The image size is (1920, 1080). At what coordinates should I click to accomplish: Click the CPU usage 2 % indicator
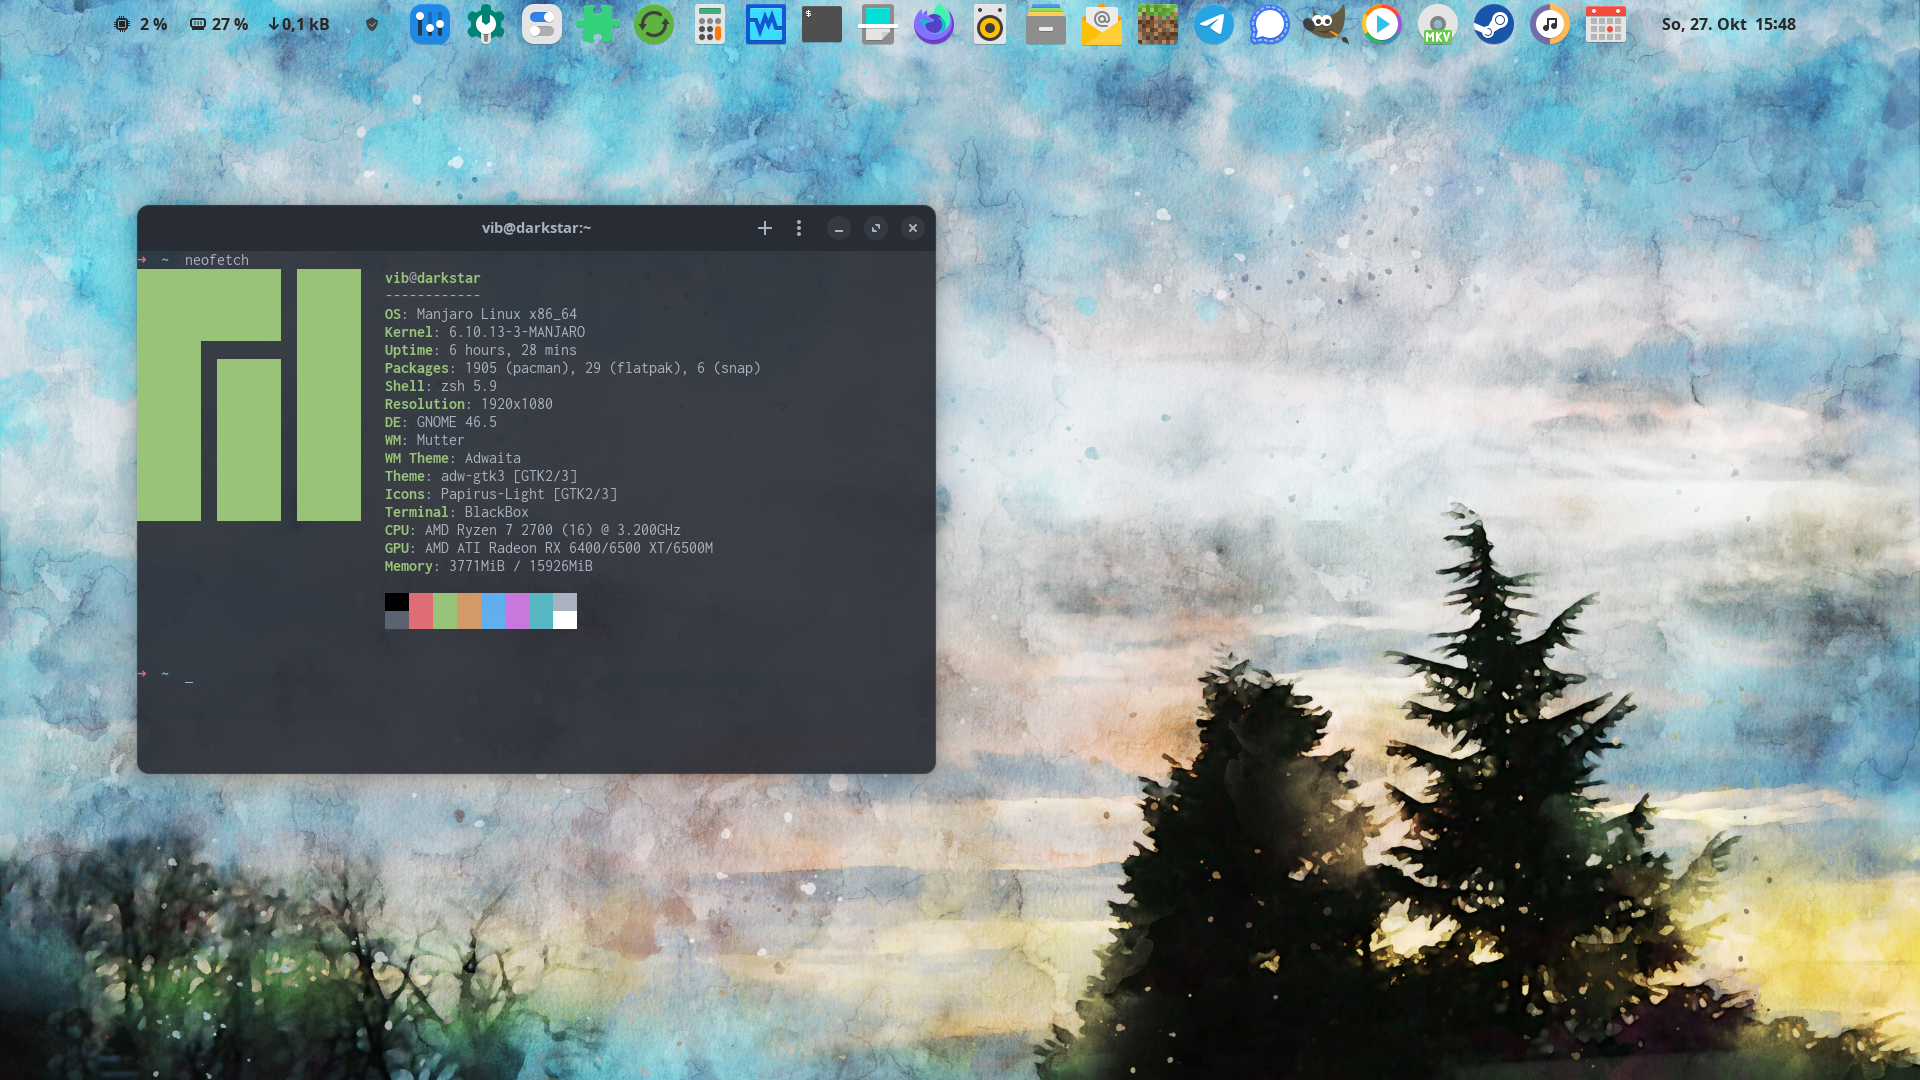(141, 24)
